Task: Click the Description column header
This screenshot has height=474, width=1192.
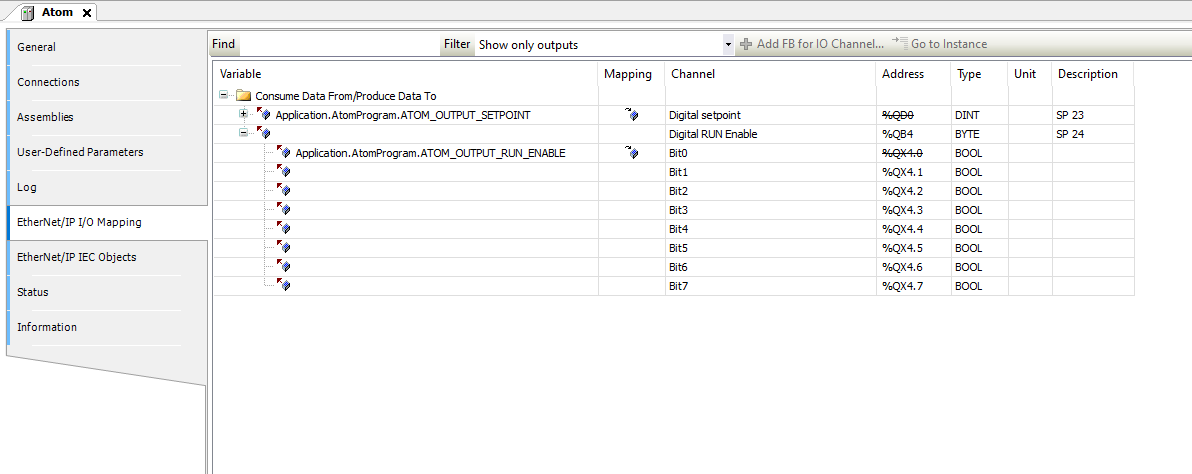Action: pos(1092,74)
